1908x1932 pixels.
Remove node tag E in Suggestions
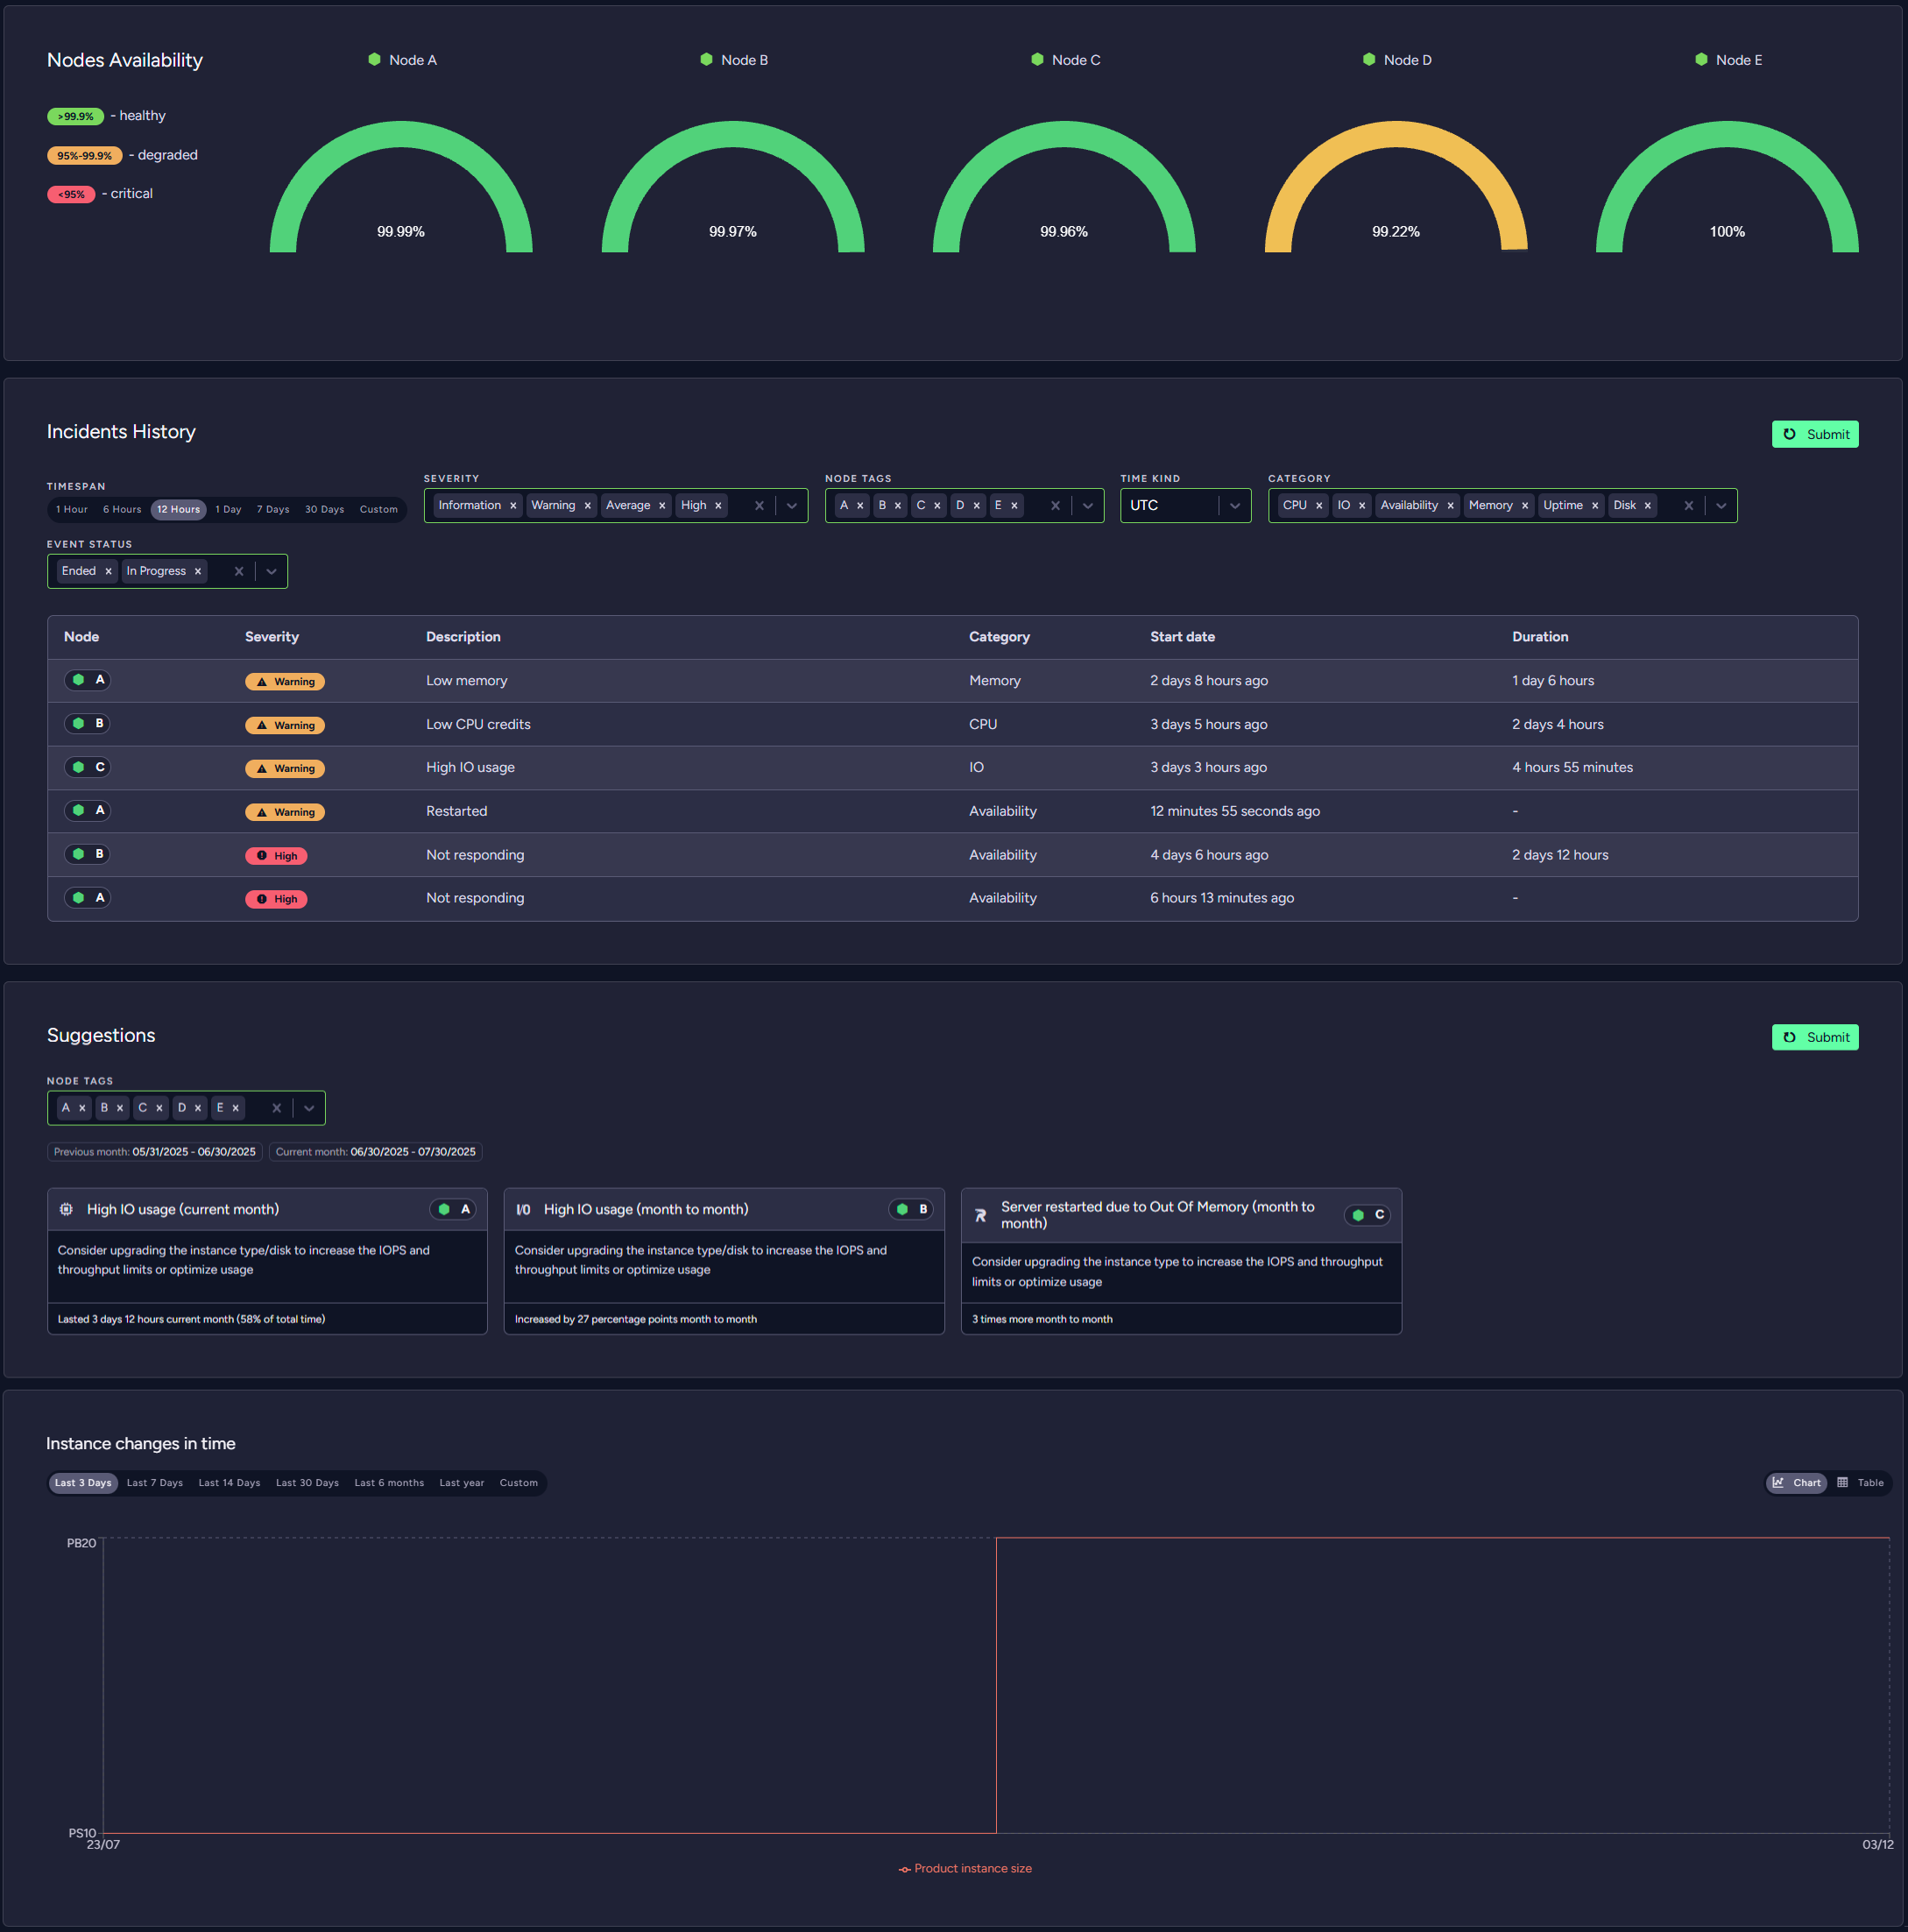(236, 1108)
